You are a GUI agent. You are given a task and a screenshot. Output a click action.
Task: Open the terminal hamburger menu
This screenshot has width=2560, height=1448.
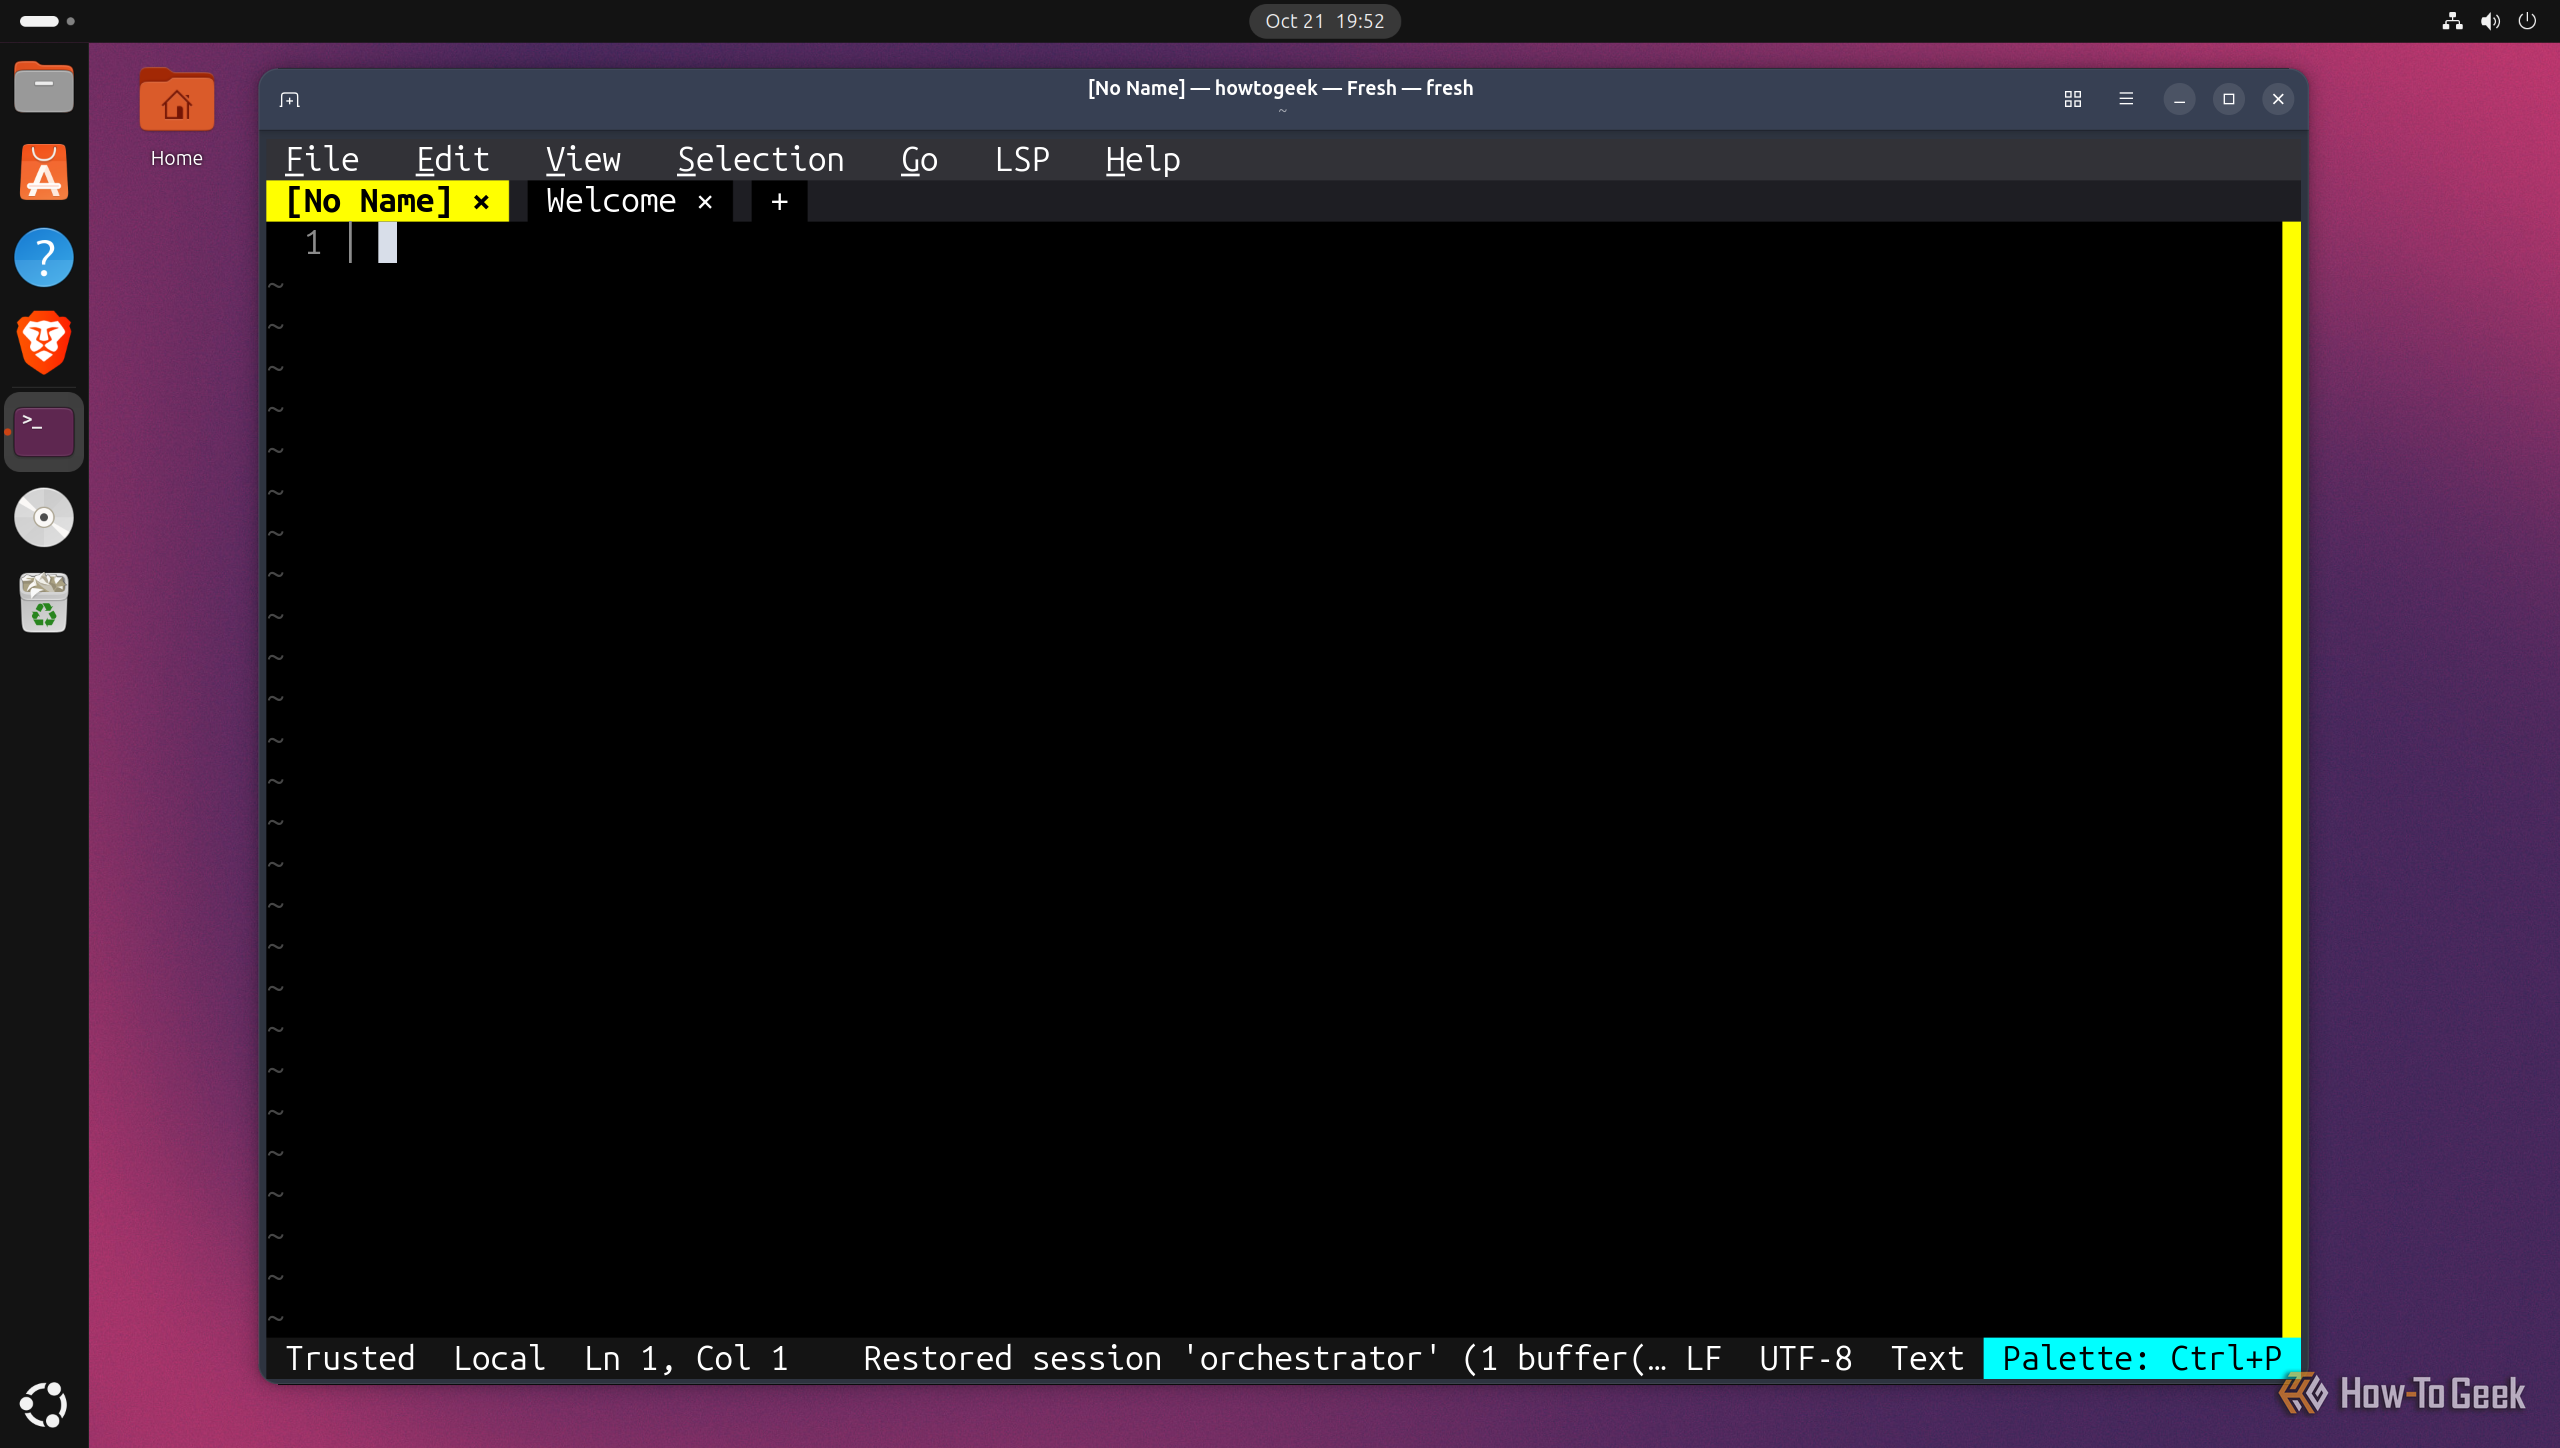coord(2126,99)
